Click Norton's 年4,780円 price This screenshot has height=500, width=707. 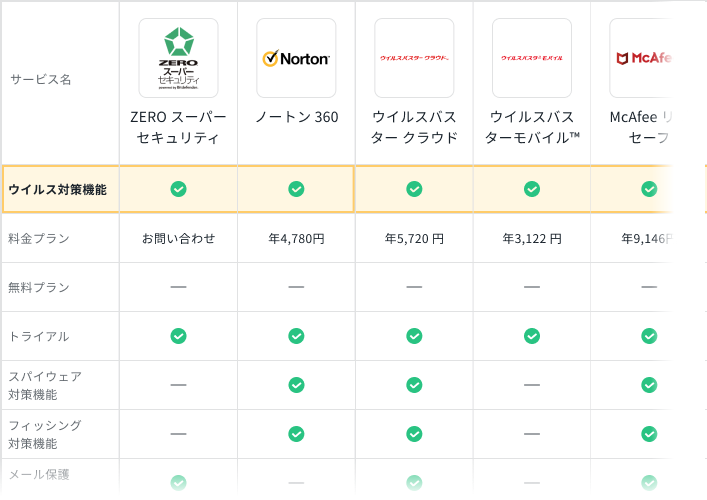point(296,239)
